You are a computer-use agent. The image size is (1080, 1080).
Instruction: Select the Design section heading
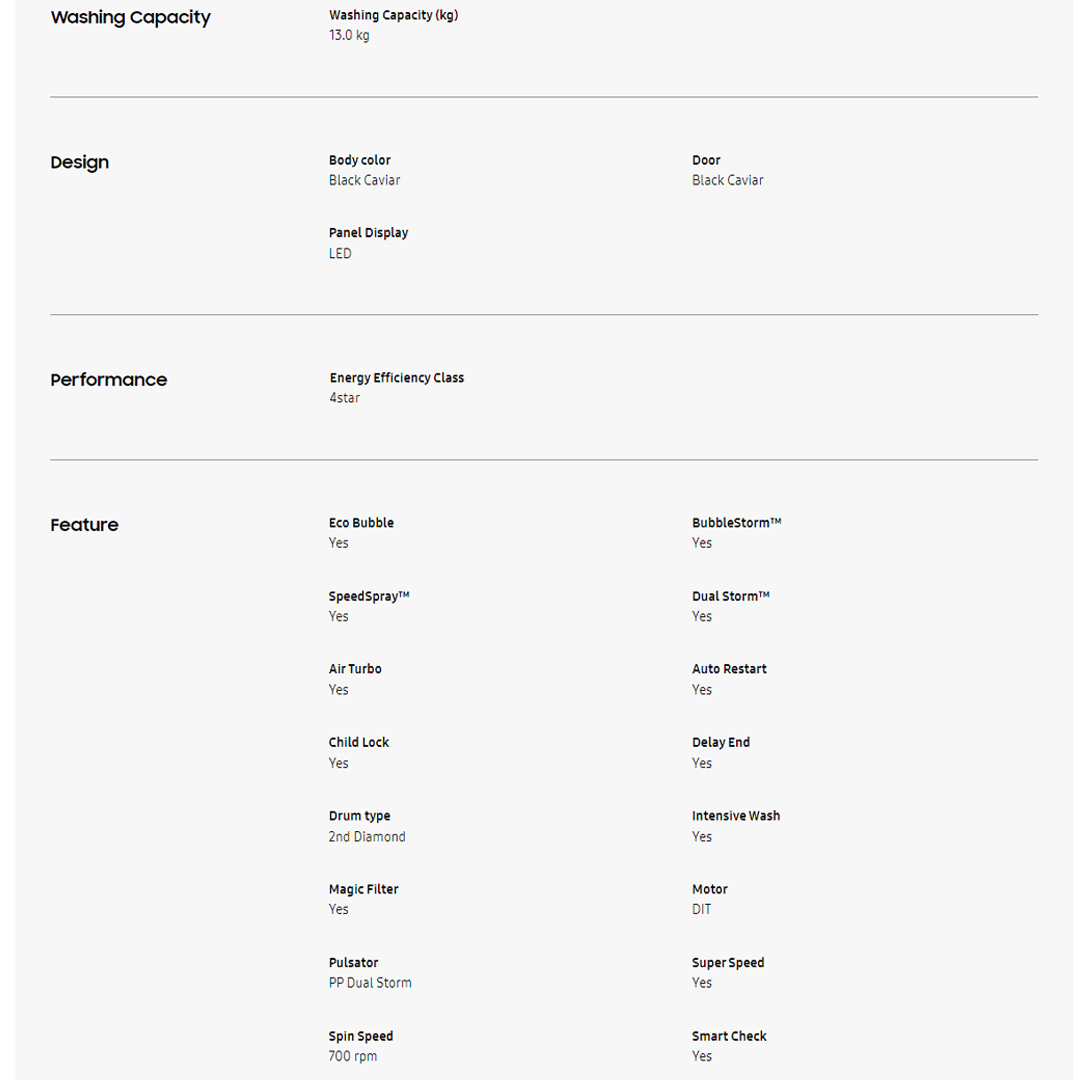(x=80, y=163)
